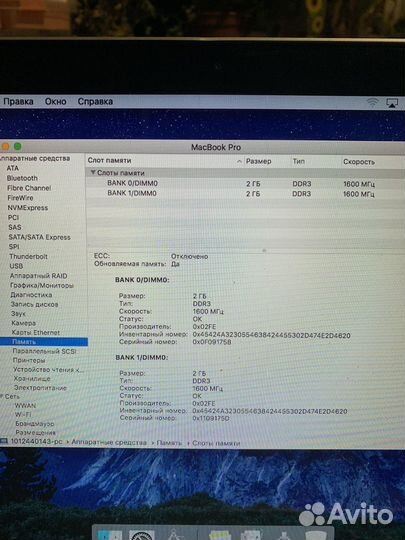
Task: Click the BANK 0/DIMM0: details heading
Action: pos(142,280)
